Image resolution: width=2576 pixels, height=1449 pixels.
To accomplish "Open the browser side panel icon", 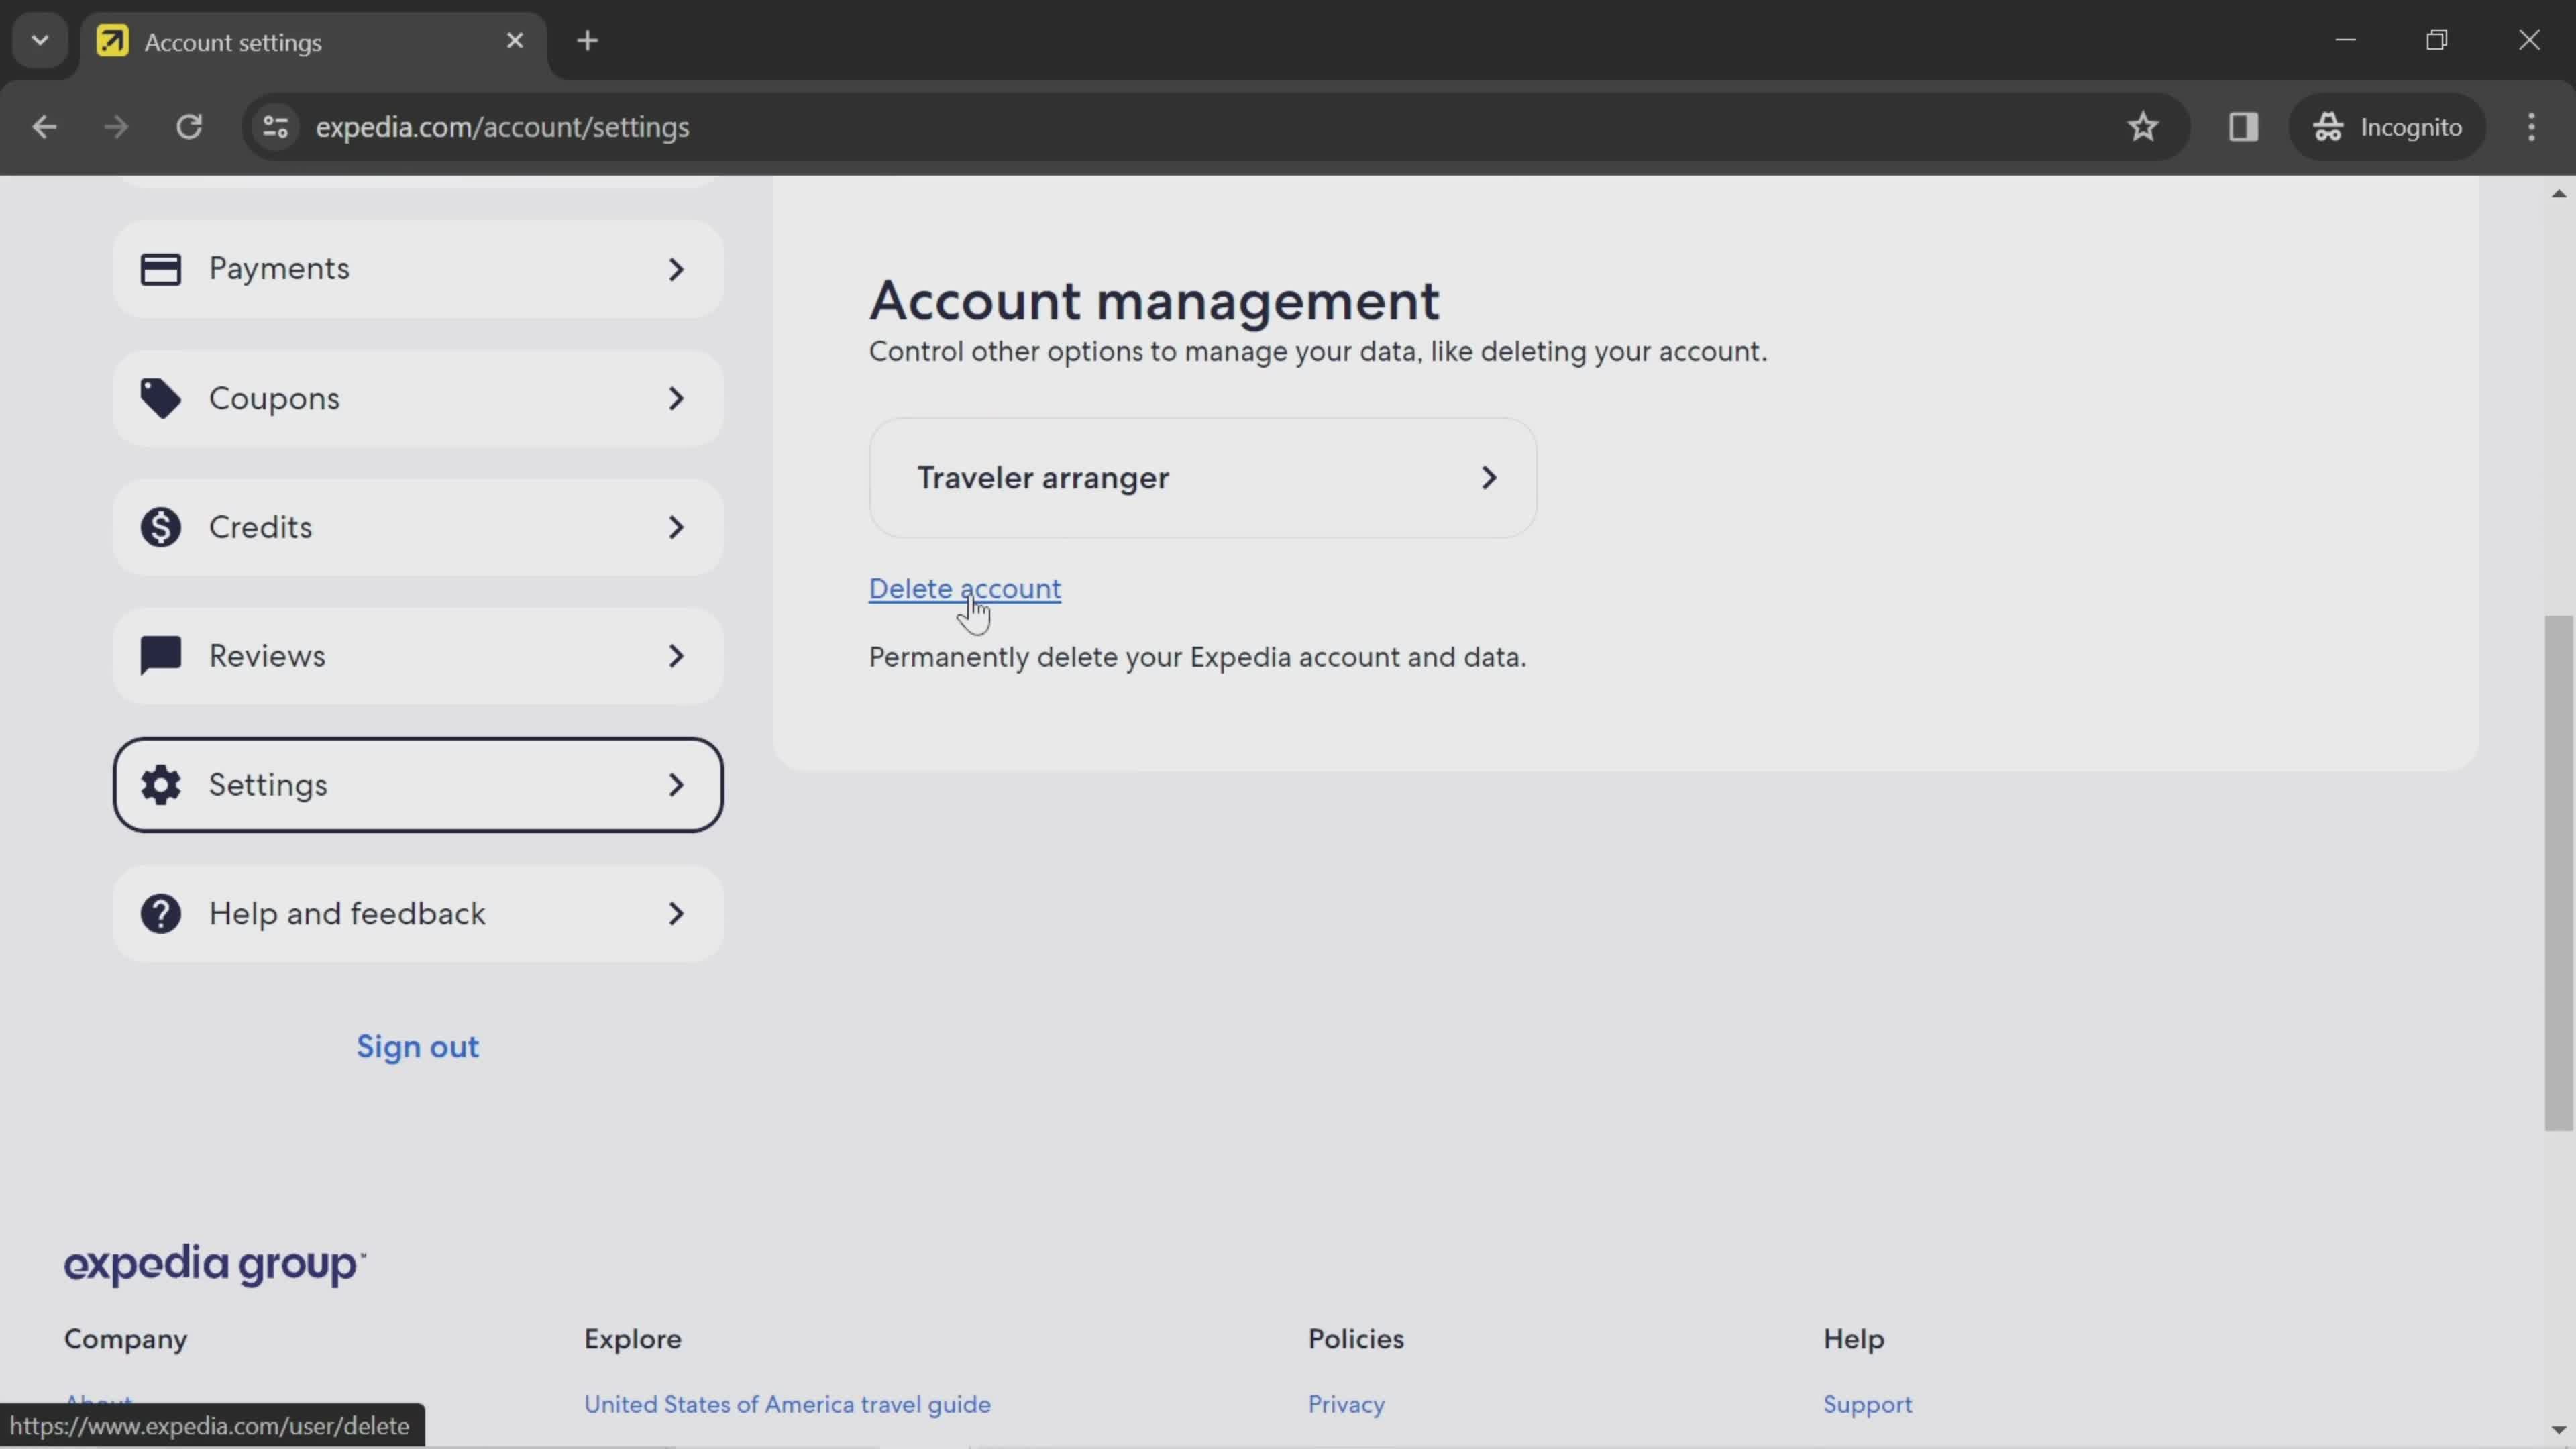I will tap(2243, 127).
